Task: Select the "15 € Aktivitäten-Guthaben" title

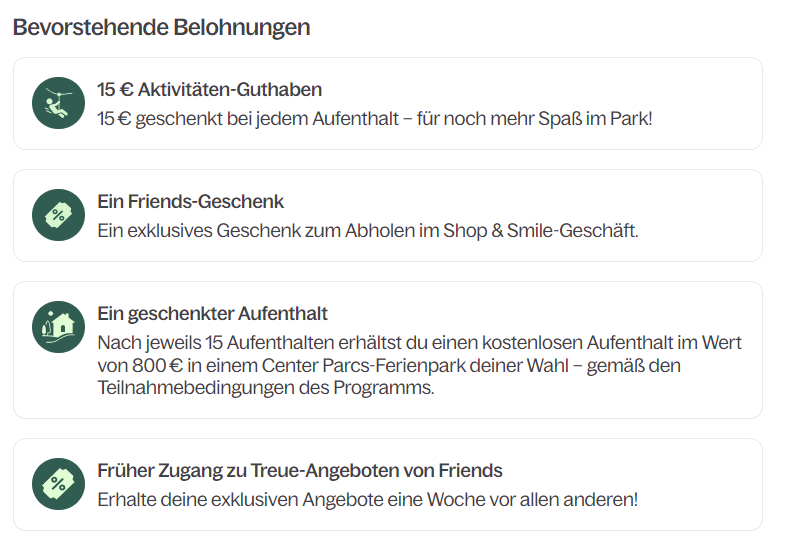Action: pyautogui.click(x=209, y=90)
